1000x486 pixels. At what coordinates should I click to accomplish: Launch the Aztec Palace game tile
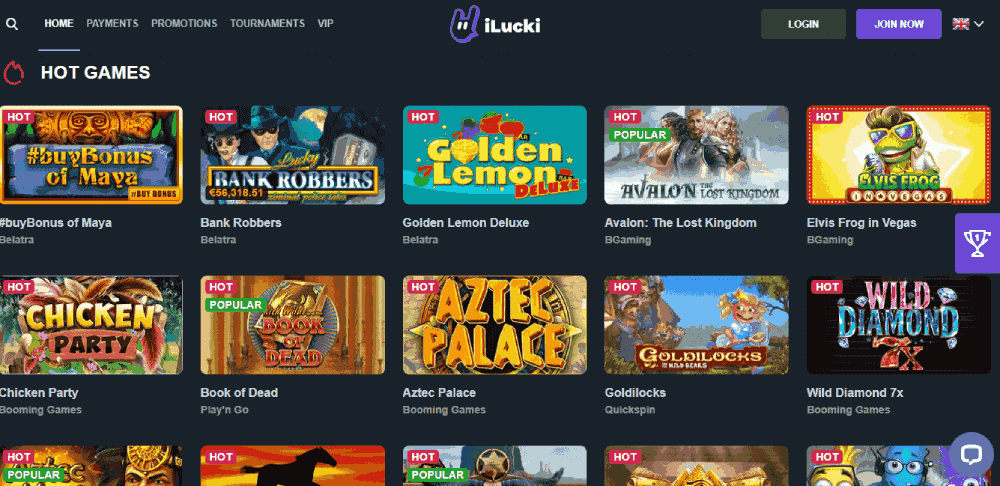pos(495,325)
